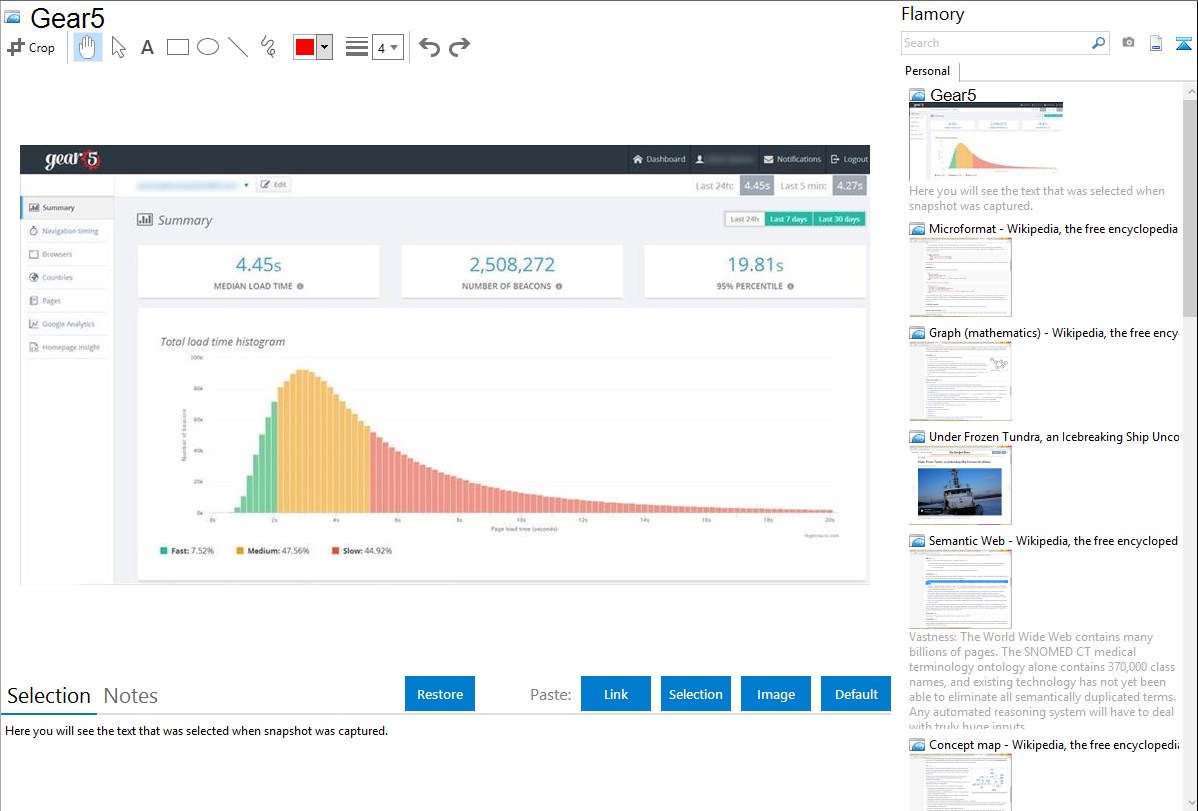Select the freehand scribble tool
The width and height of the screenshot is (1198, 811).
click(x=268, y=47)
